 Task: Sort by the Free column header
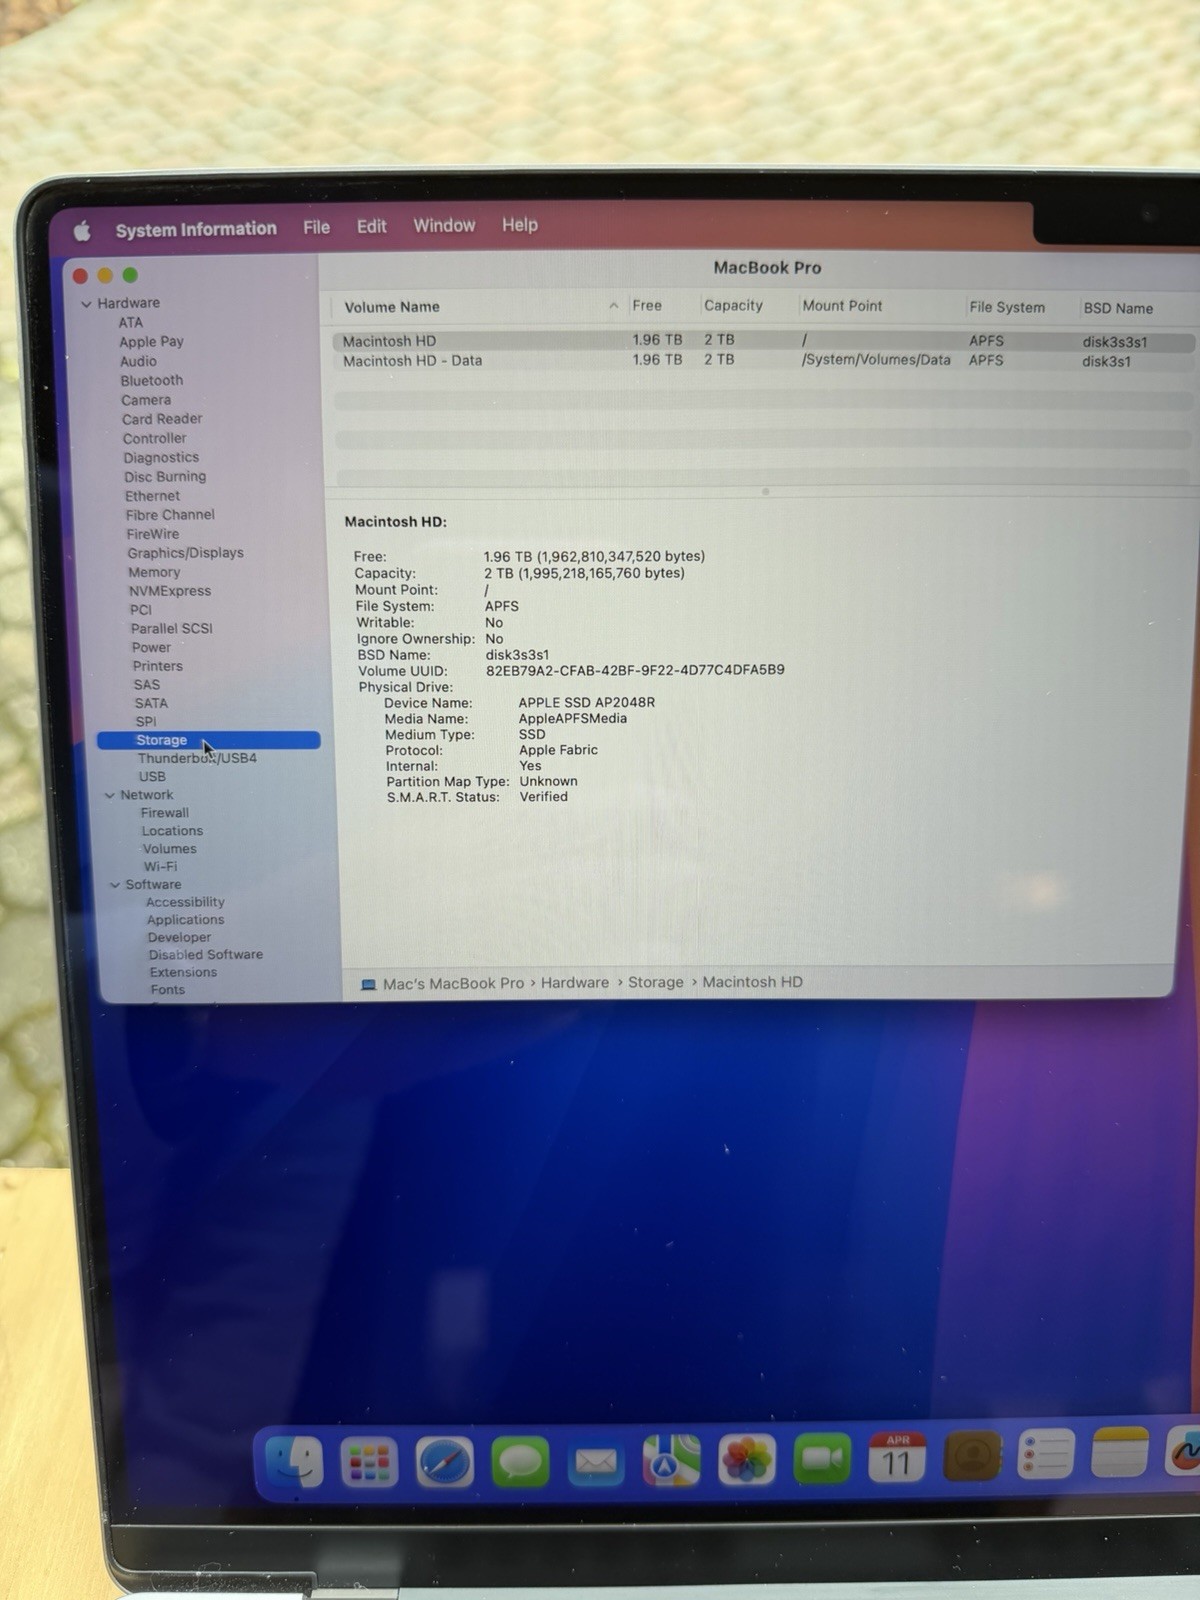pos(647,305)
